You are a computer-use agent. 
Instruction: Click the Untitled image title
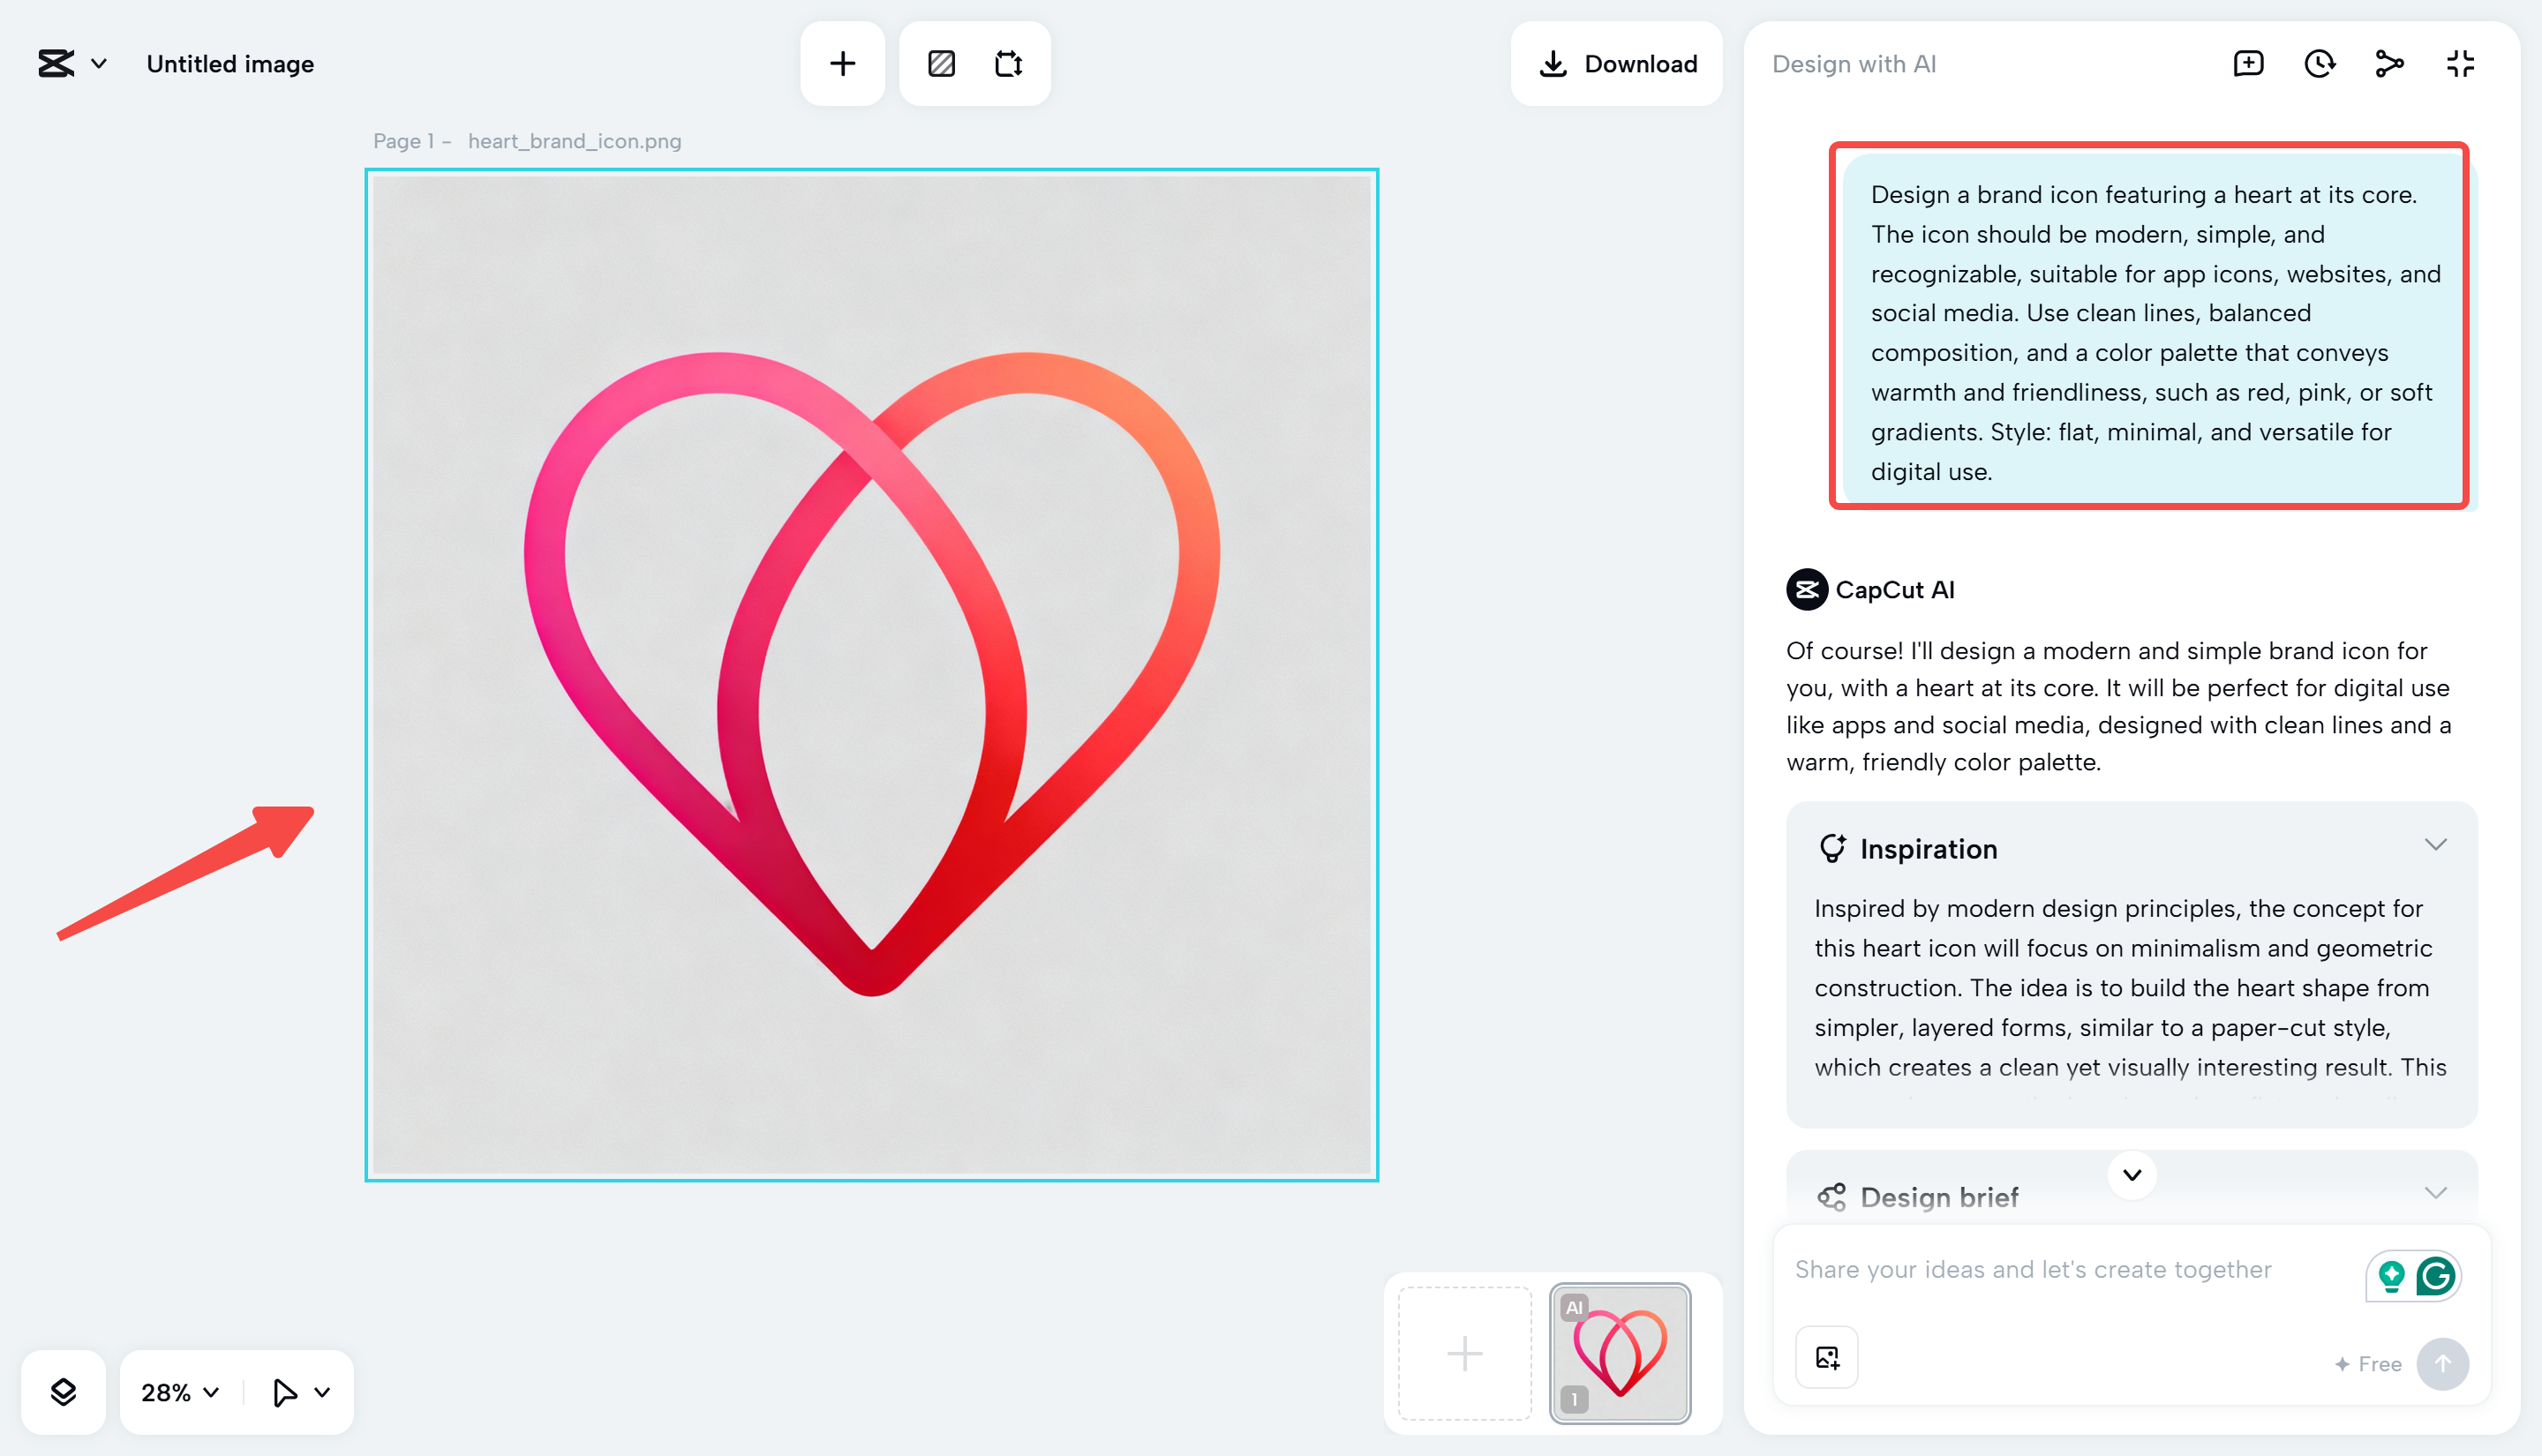click(229, 63)
